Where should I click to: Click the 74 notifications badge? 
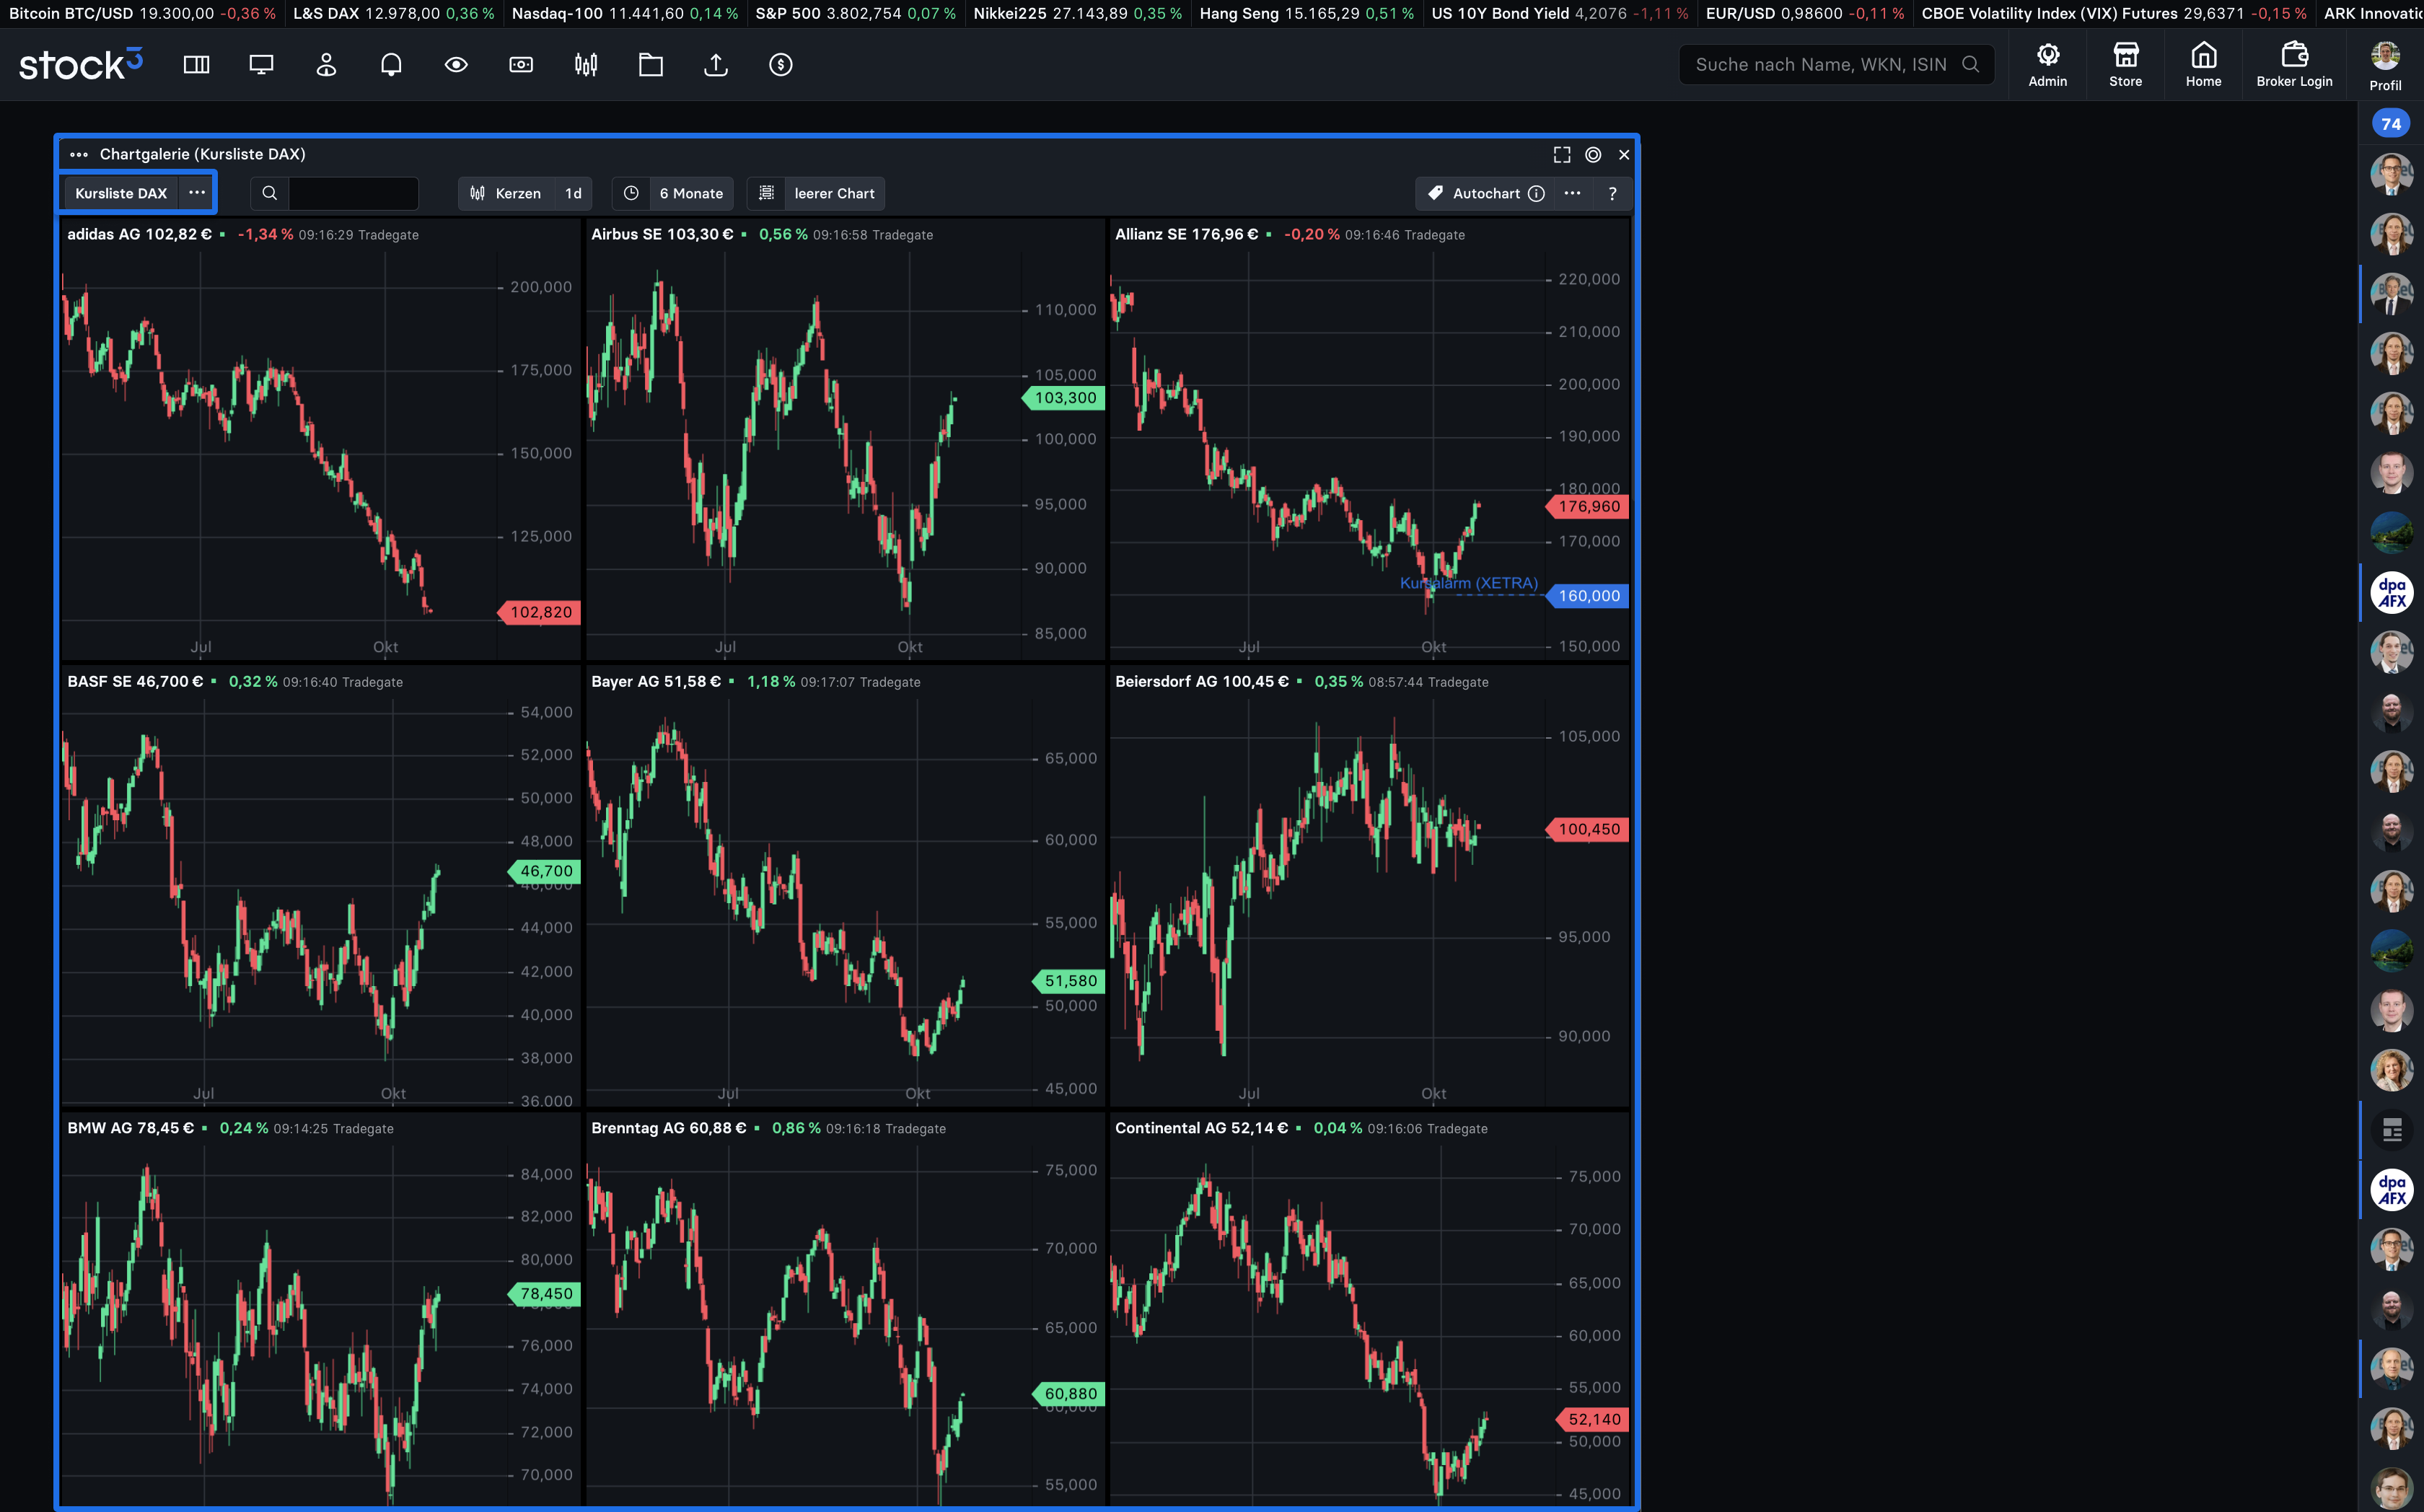(x=2390, y=124)
